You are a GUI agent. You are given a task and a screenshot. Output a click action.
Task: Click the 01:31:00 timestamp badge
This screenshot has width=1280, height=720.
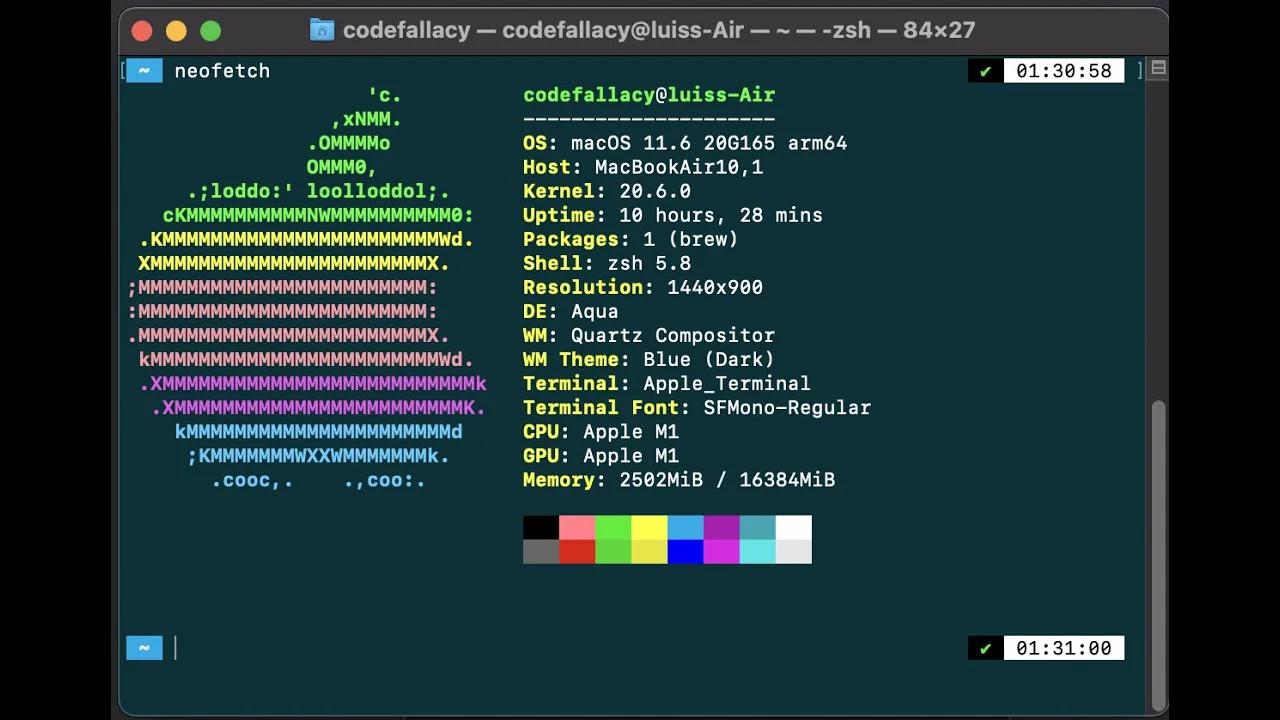pos(1064,648)
